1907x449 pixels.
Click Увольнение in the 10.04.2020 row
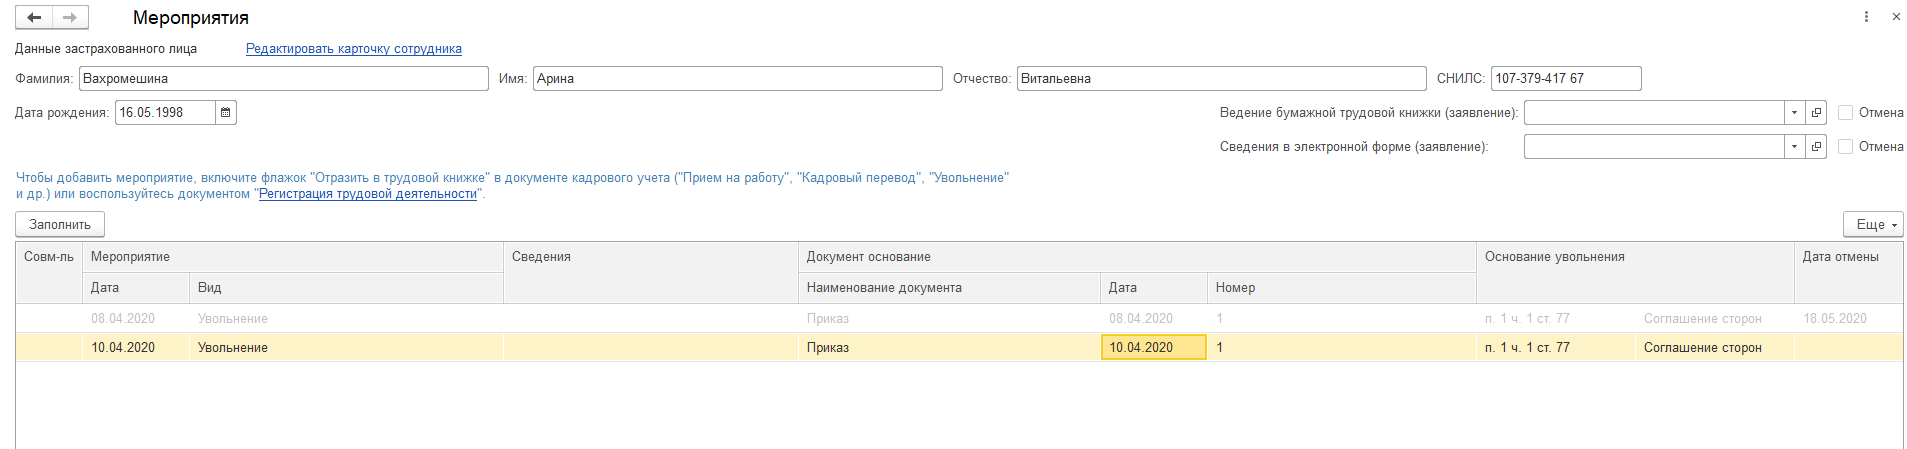pos(346,348)
